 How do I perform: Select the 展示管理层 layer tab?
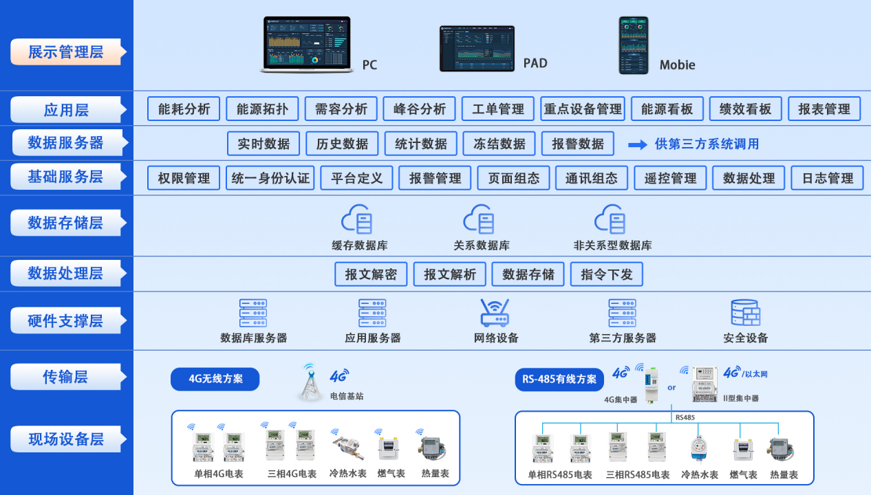pos(66,52)
